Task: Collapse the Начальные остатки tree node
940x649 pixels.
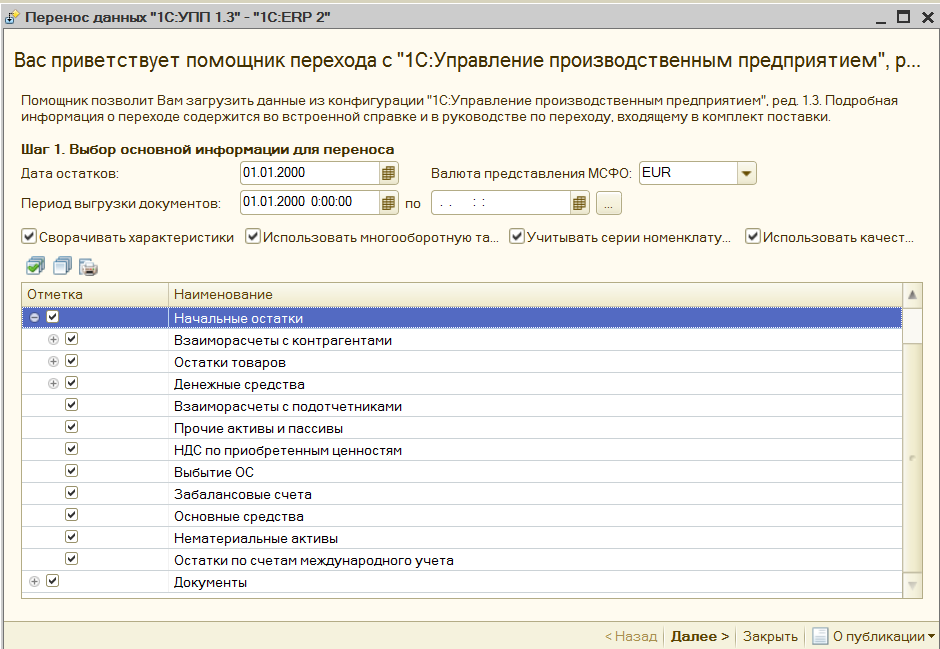Action: (x=34, y=317)
